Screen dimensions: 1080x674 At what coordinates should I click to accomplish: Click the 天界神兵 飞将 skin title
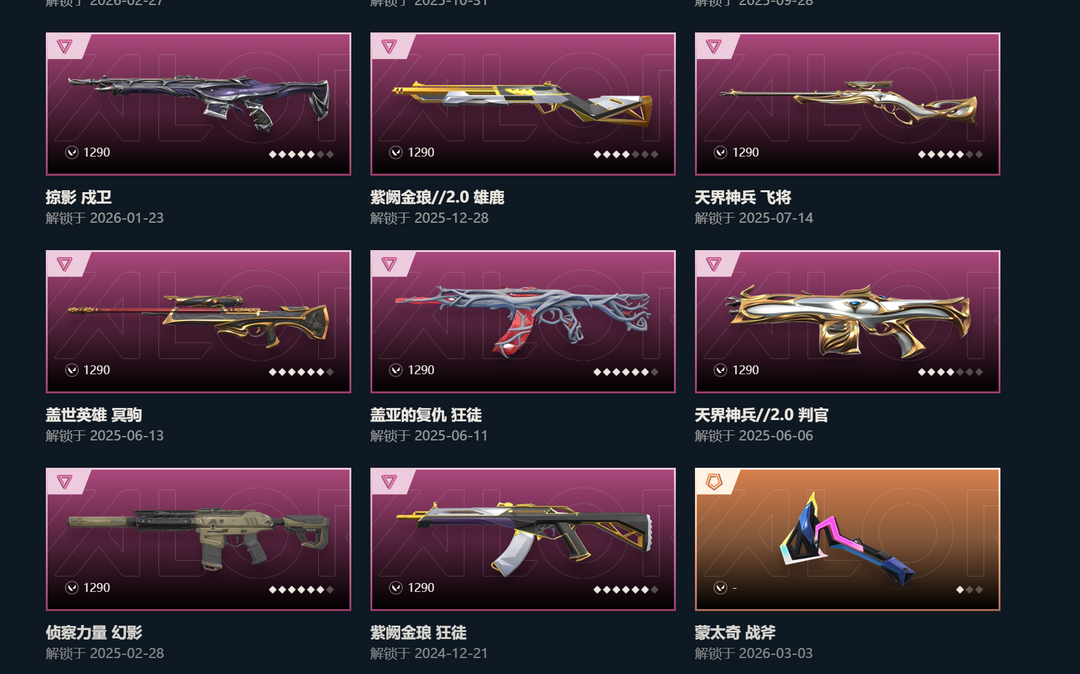[x=742, y=197]
